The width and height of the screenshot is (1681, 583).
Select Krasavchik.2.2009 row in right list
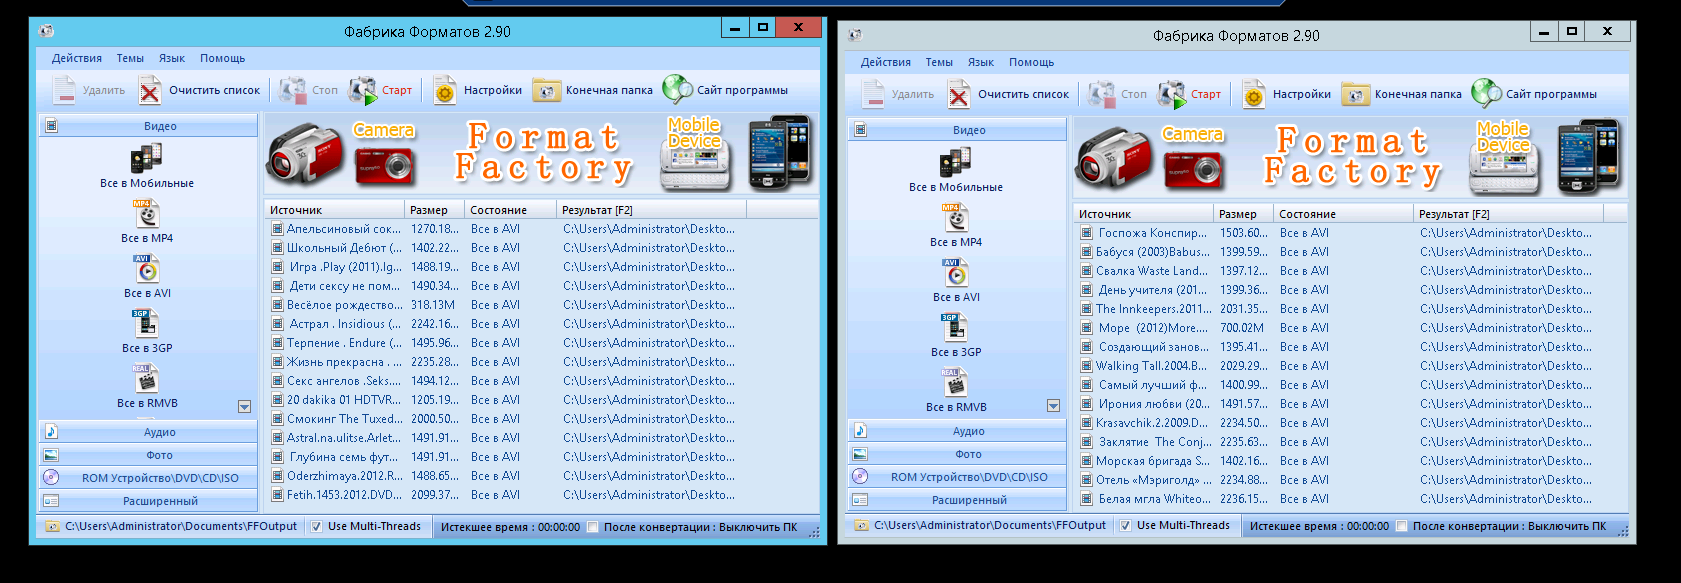[x=1350, y=423]
